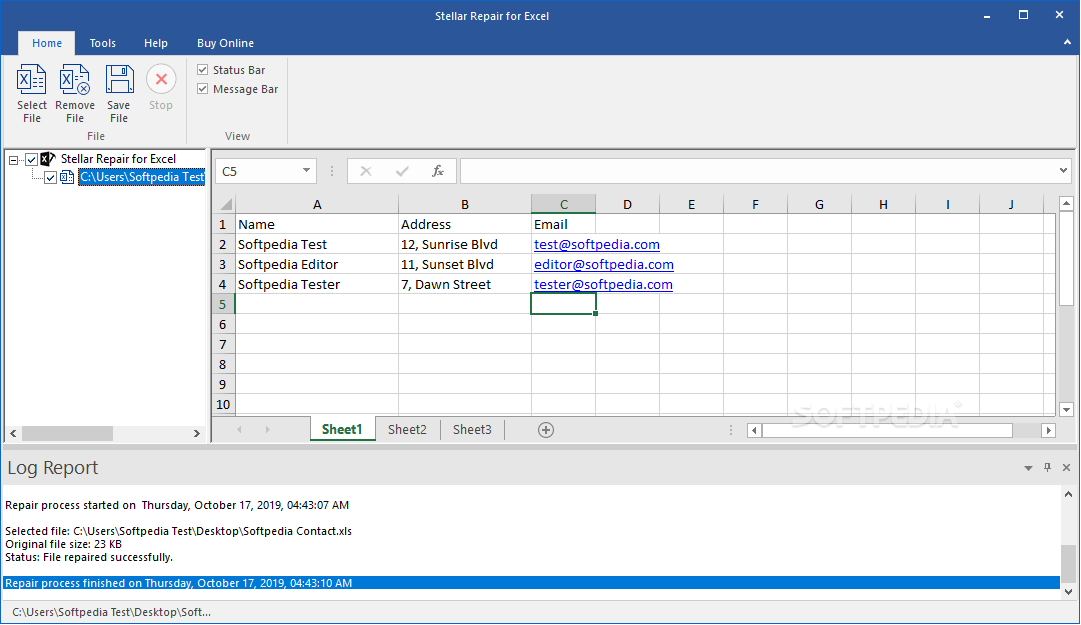Image resolution: width=1081 pixels, height=625 pixels.
Task: Uncheck the Stellar Repair for Excel root checkbox
Action: [x=31, y=160]
